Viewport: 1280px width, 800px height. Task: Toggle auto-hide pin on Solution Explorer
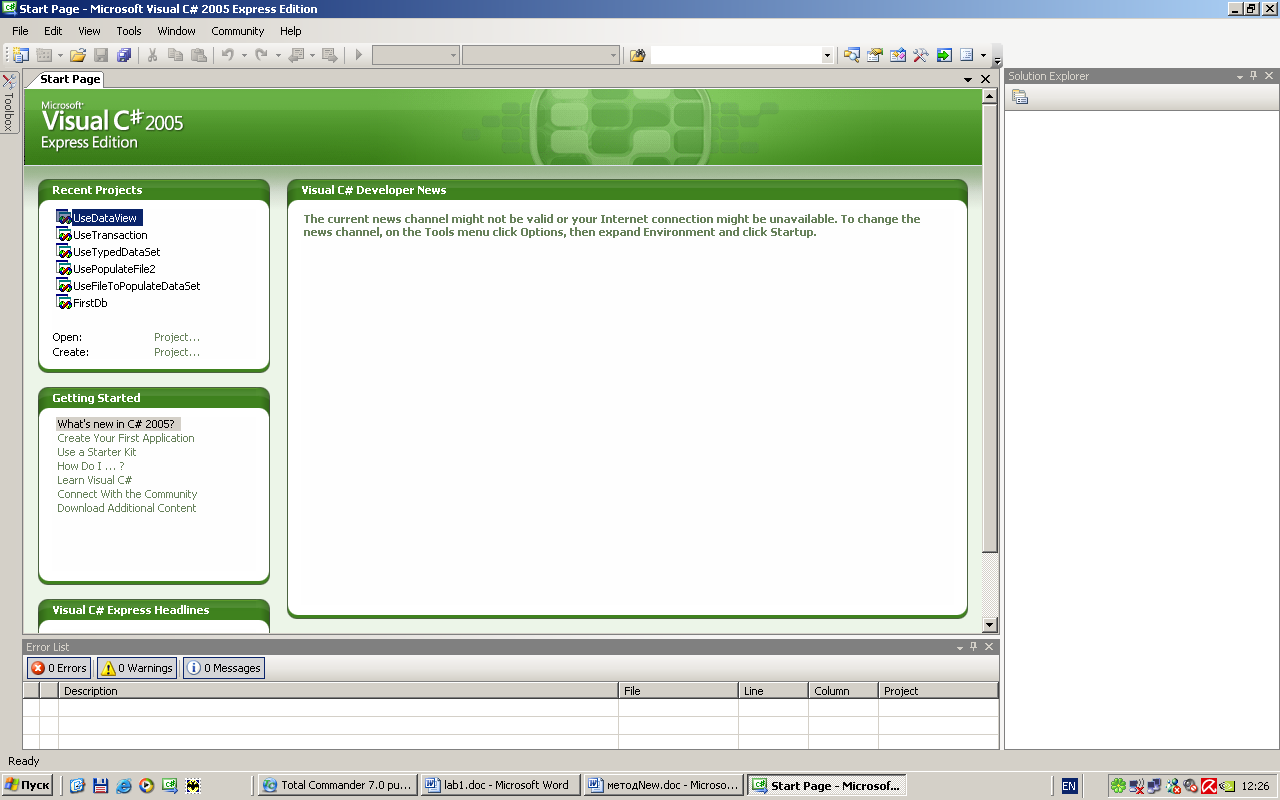1254,76
